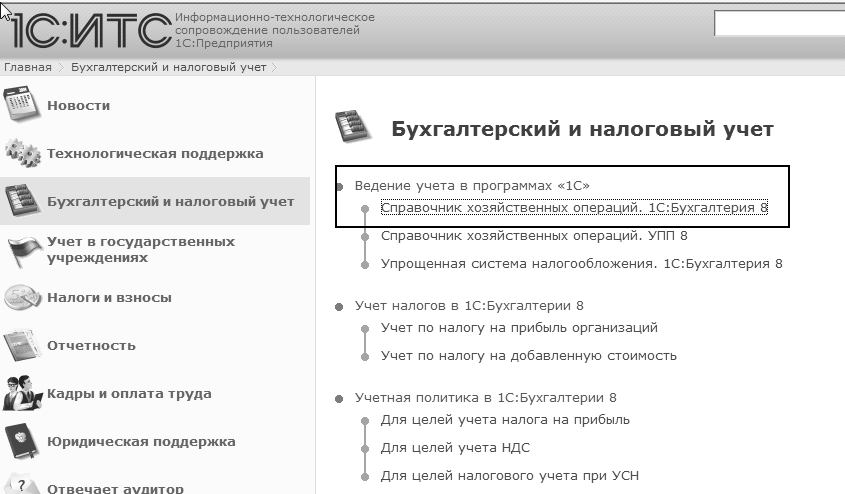845x494 pixels.
Task: Open Отвечает аудитор section
Action: pos(115,488)
